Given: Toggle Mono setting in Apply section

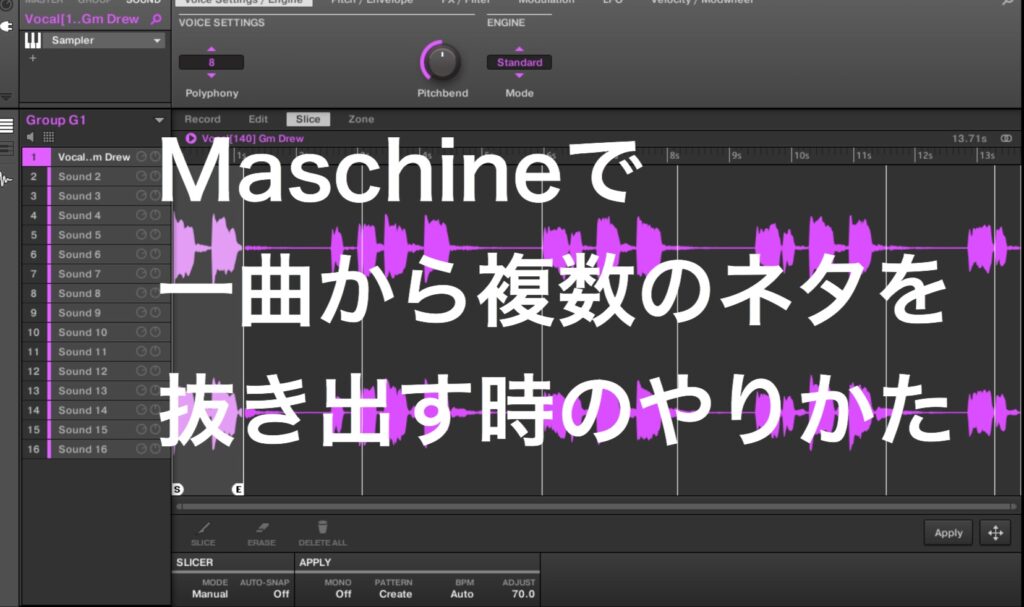Looking at the screenshot, I should pyautogui.click(x=343, y=592).
